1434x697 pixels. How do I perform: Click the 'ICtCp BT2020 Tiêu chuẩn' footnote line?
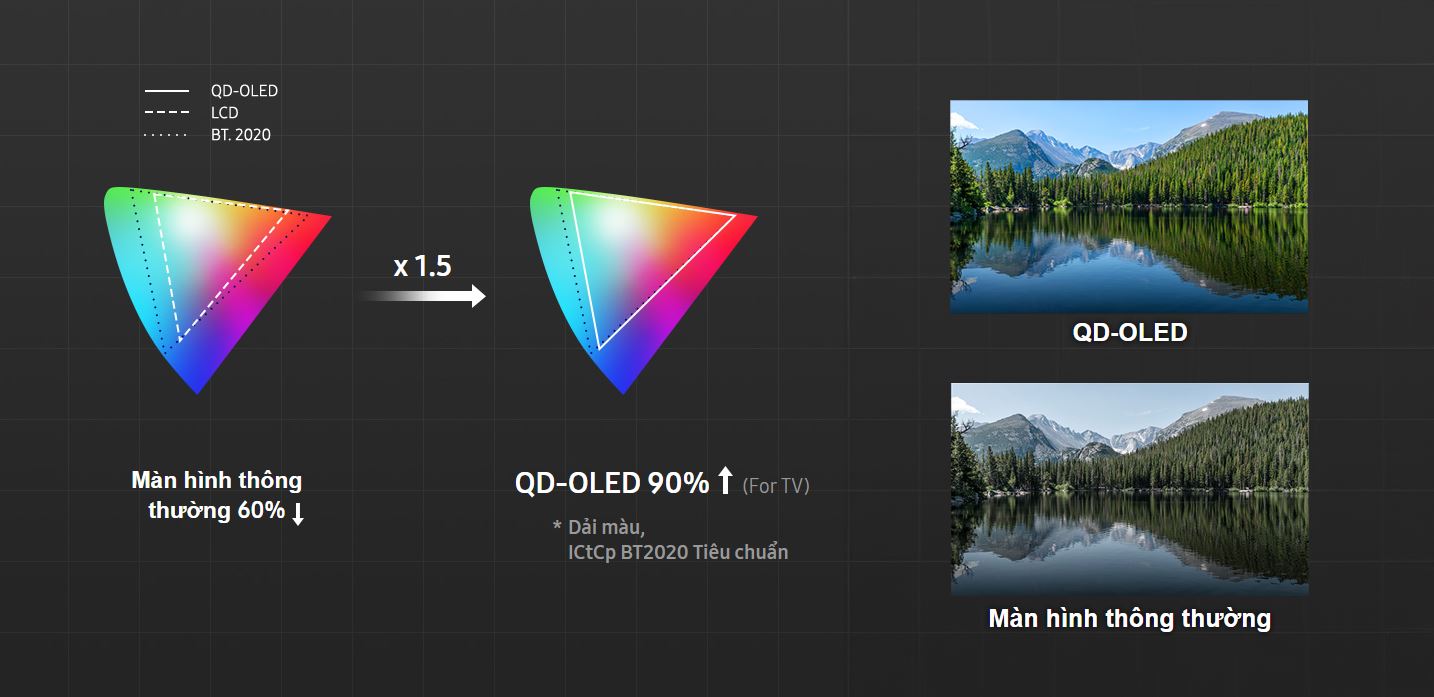pyautogui.click(x=678, y=552)
